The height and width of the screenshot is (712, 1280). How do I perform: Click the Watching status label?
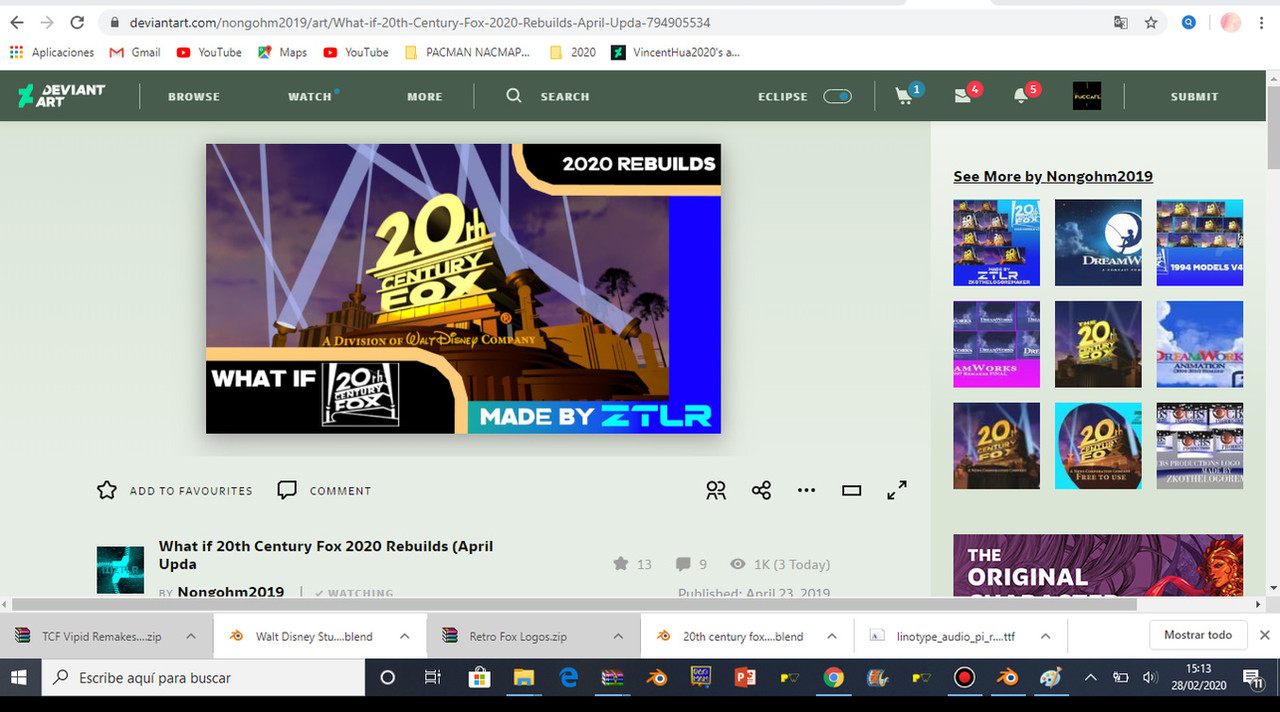pyautogui.click(x=354, y=593)
